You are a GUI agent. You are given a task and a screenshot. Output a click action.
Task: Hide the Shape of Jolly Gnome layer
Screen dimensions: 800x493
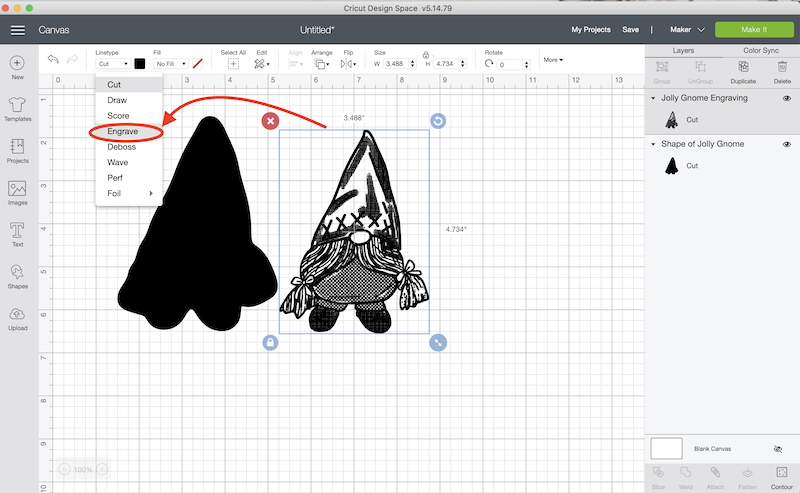[x=787, y=144]
